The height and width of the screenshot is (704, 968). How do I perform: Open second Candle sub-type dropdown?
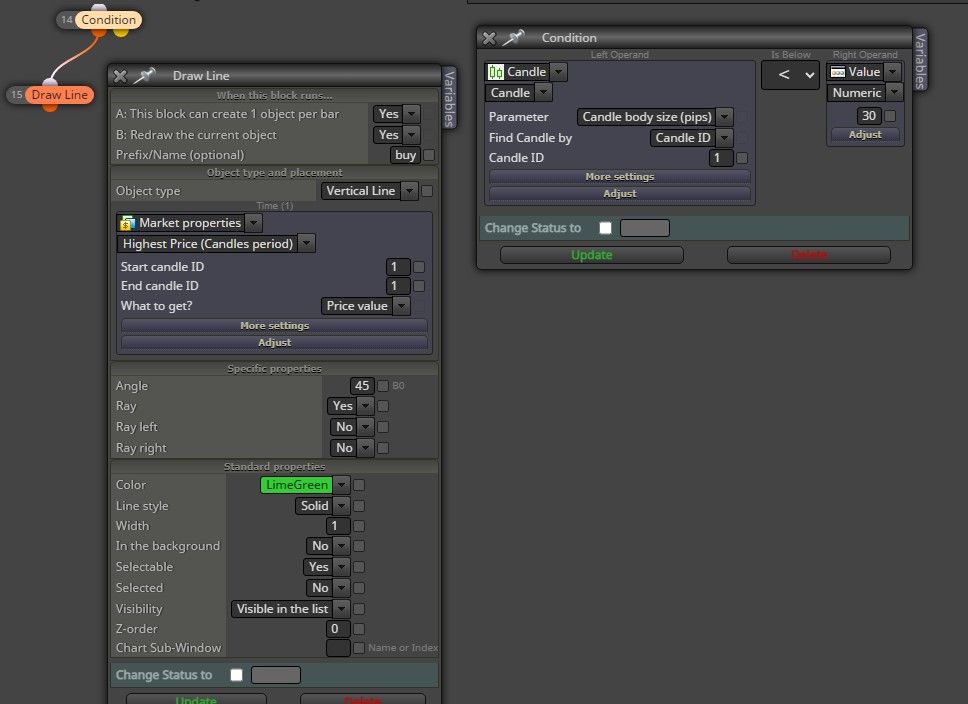pos(519,93)
